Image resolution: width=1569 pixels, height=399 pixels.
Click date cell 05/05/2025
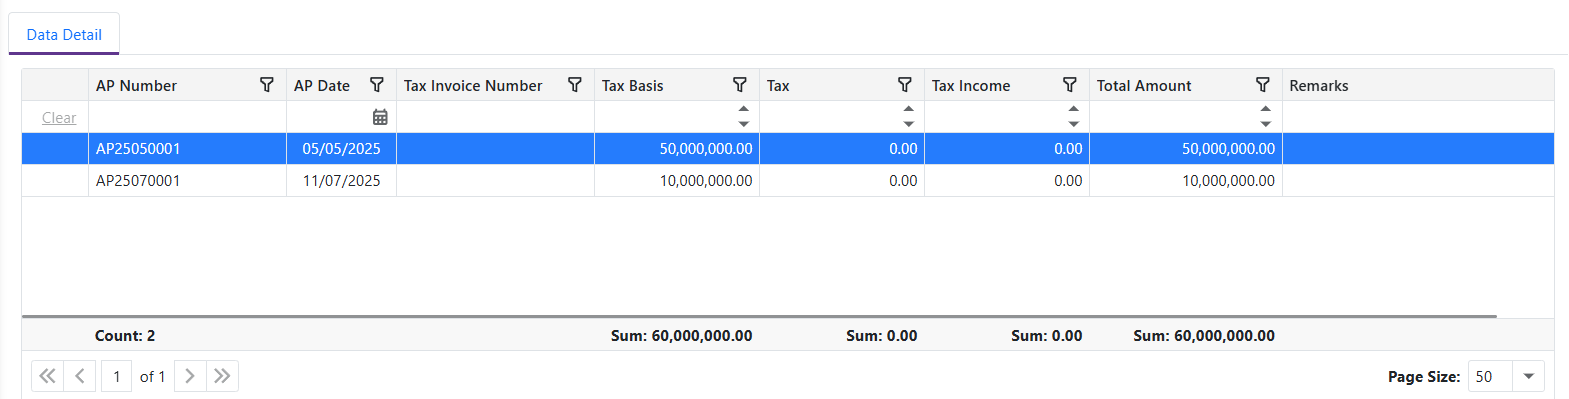(342, 149)
